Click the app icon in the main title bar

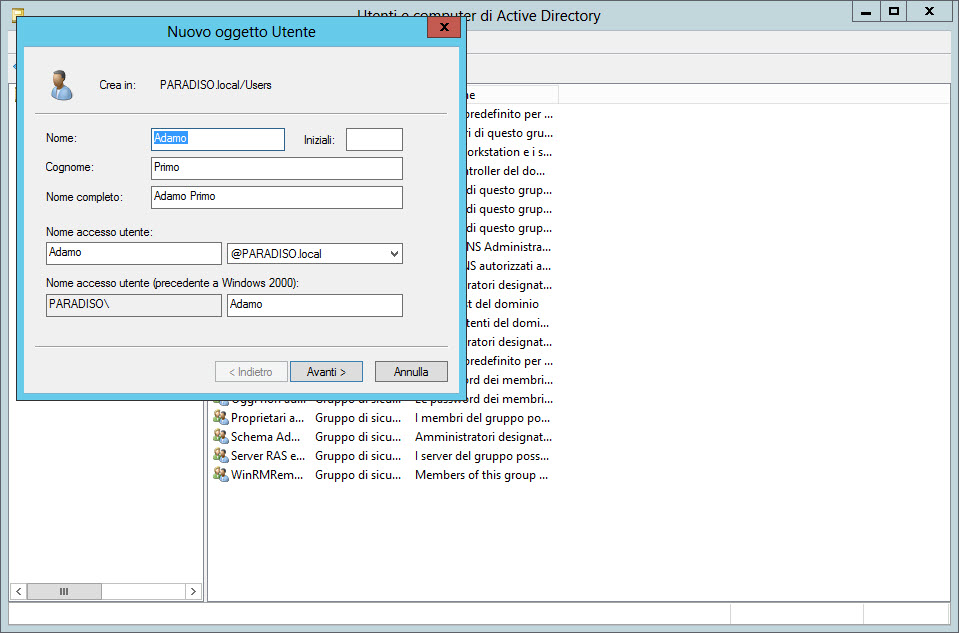coord(17,14)
